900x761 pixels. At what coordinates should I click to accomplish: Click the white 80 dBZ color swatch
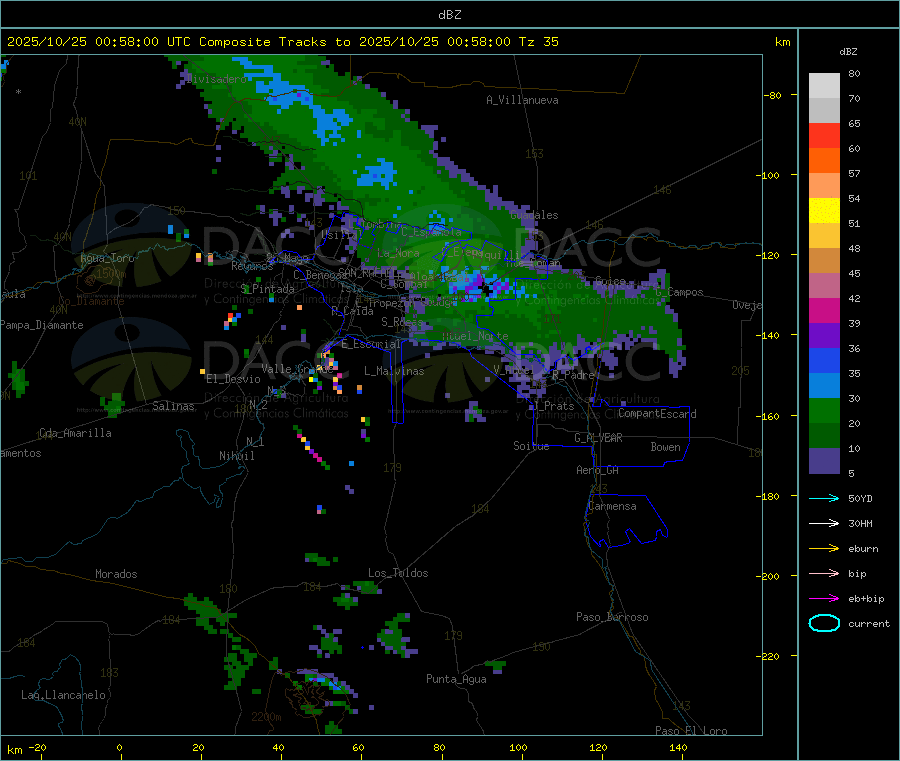tap(824, 86)
